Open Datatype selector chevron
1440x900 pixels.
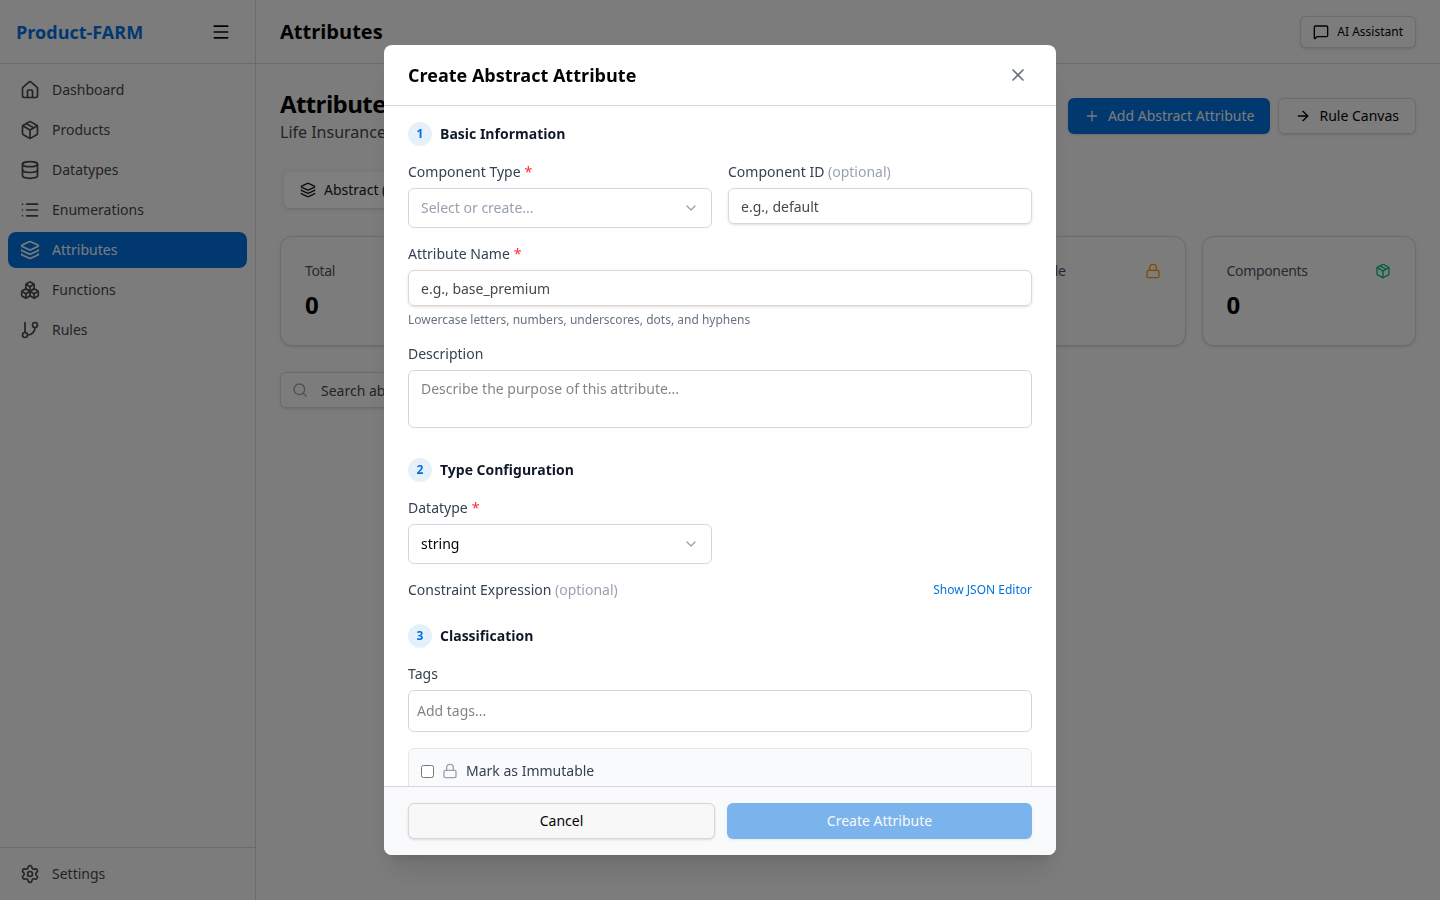(x=691, y=543)
